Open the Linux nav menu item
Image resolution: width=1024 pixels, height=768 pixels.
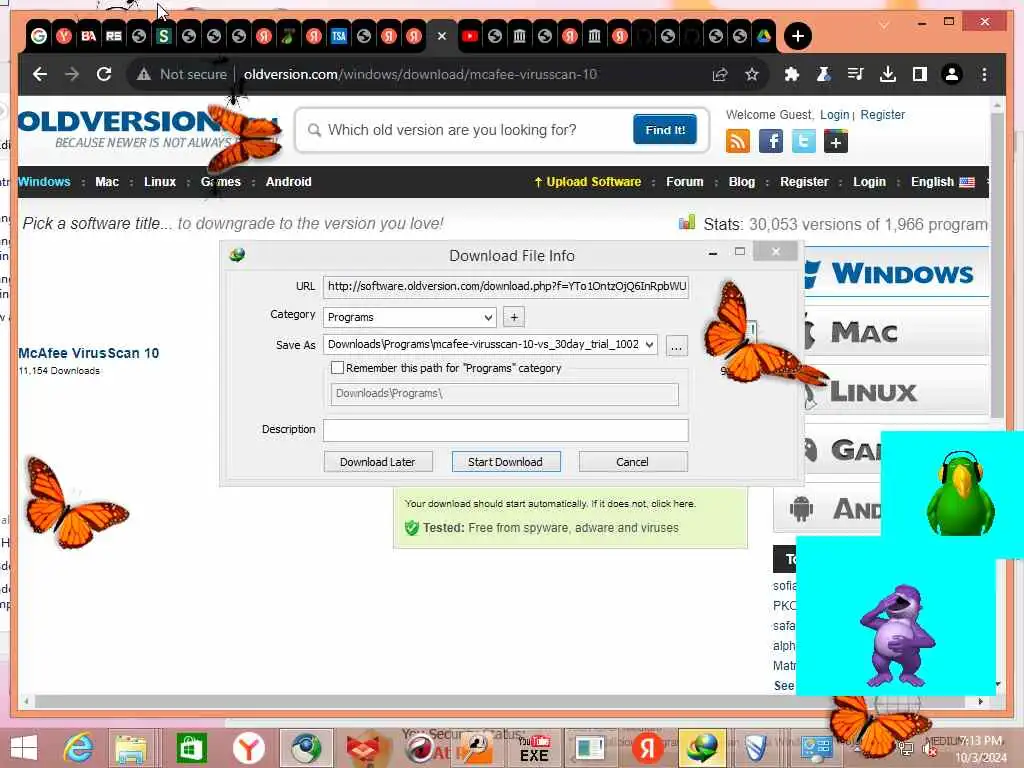point(160,182)
